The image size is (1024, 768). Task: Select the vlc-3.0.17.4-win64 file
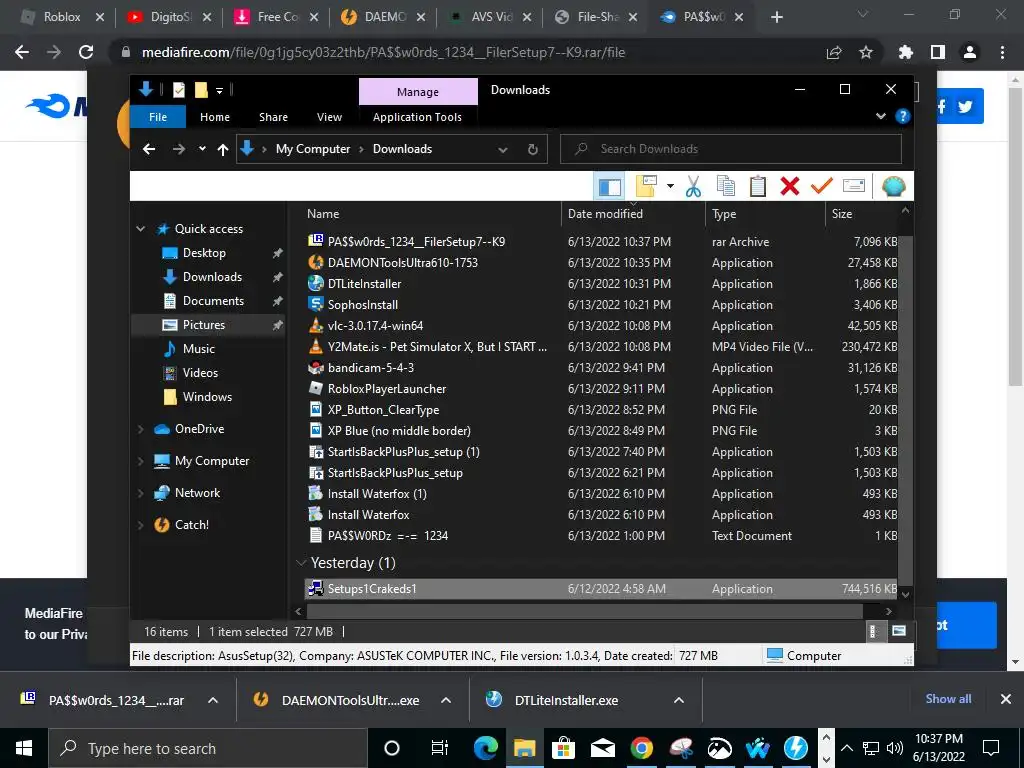pyautogui.click(x=376, y=325)
